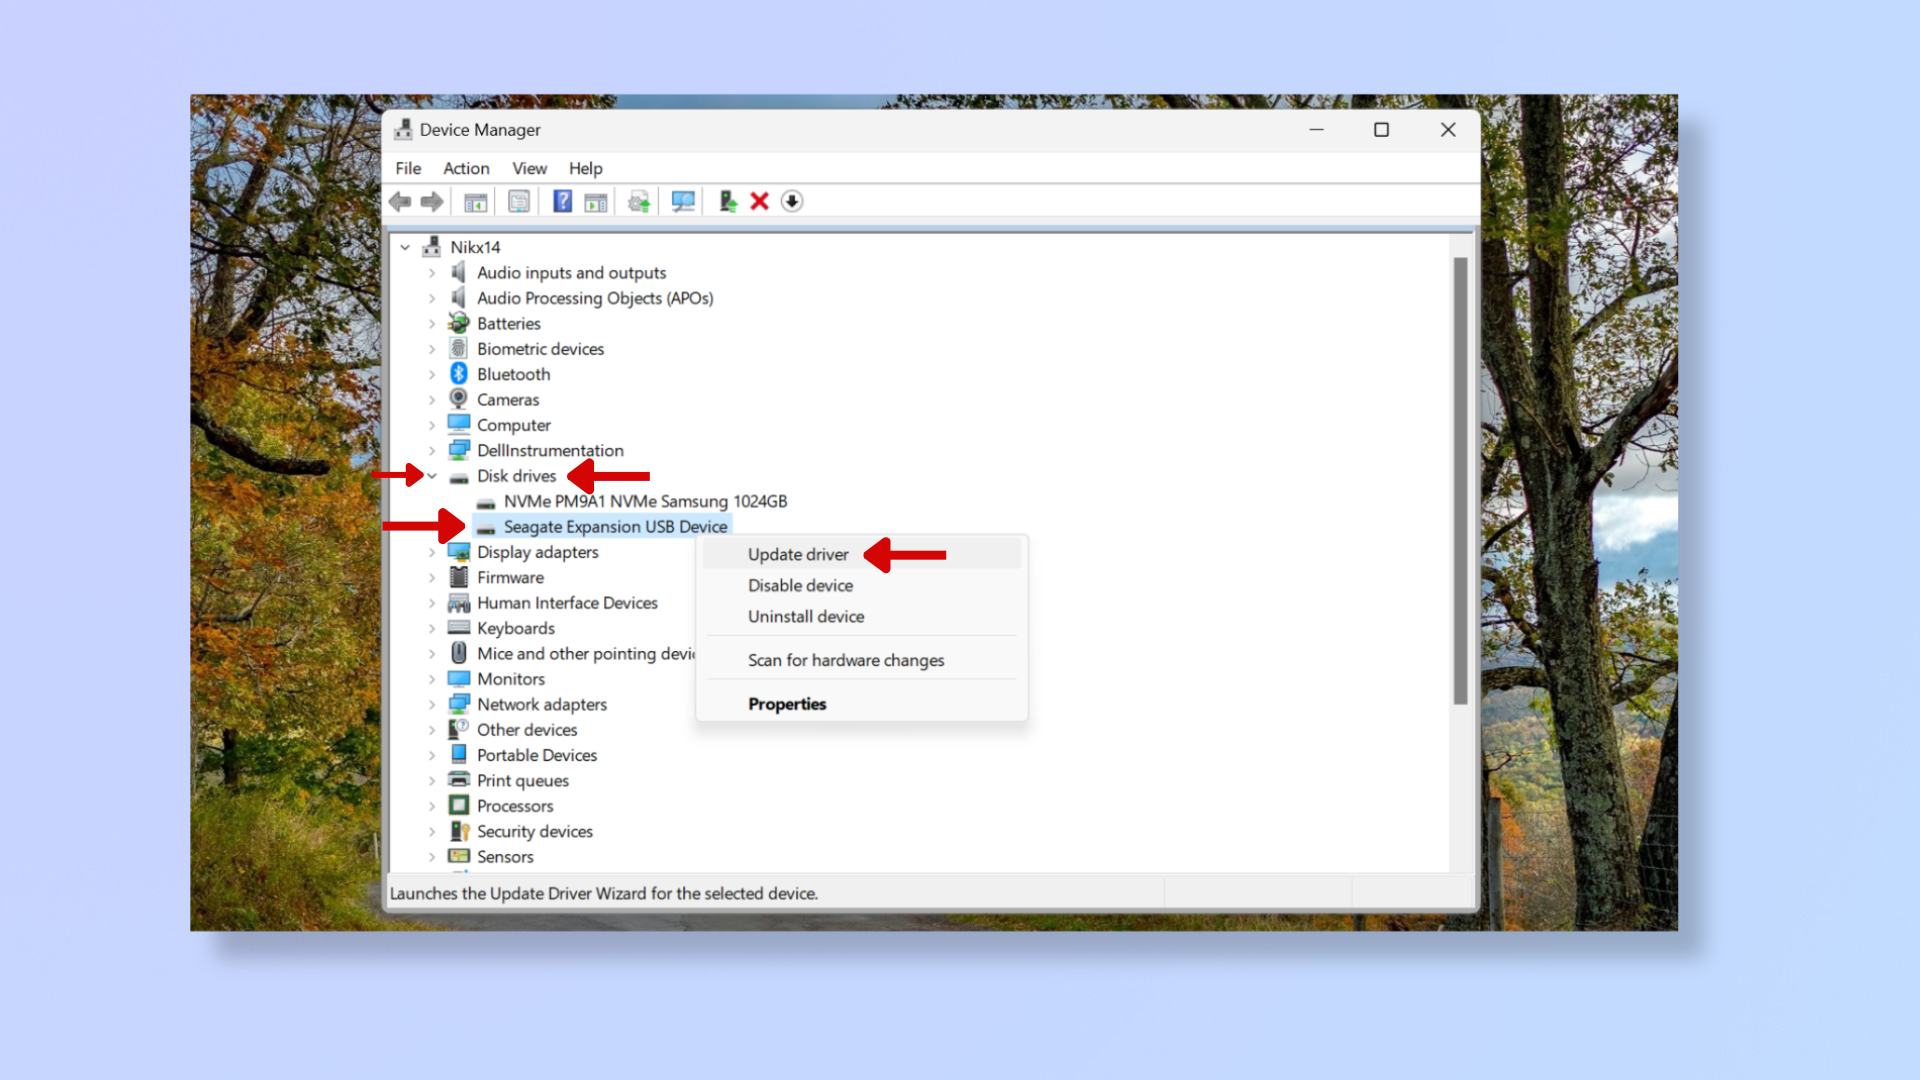This screenshot has width=1920, height=1080.
Task: Click Uninstall device from context menu
Action: [806, 616]
